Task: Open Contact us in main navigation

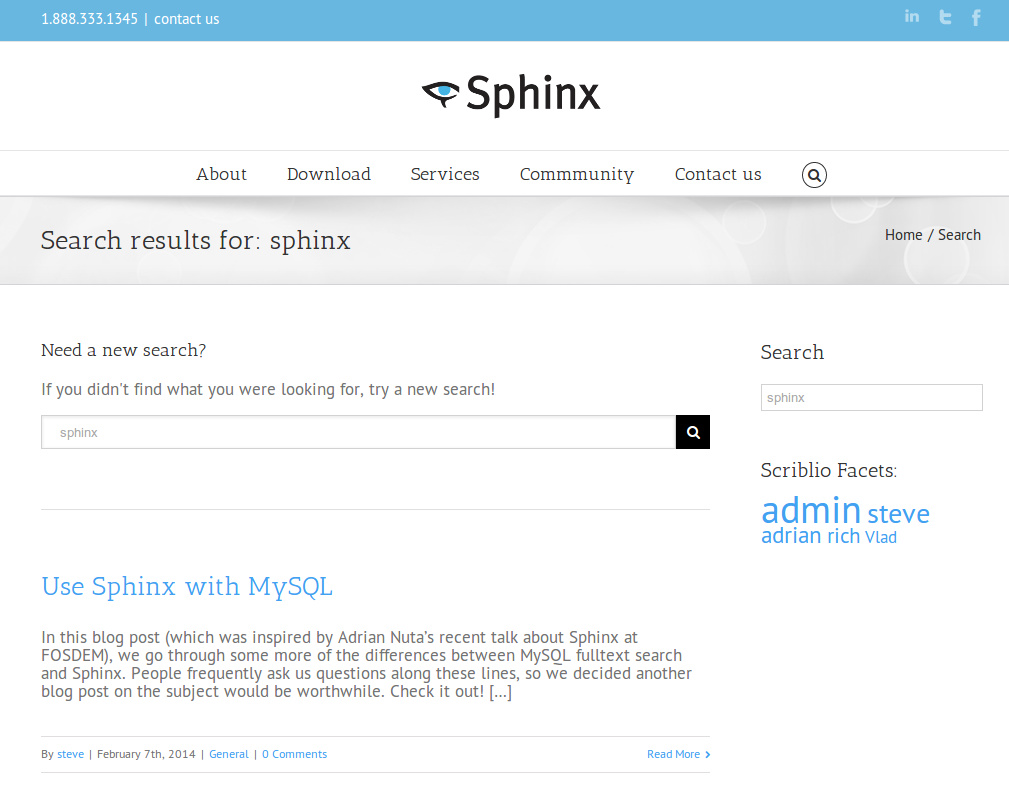Action: (x=717, y=174)
